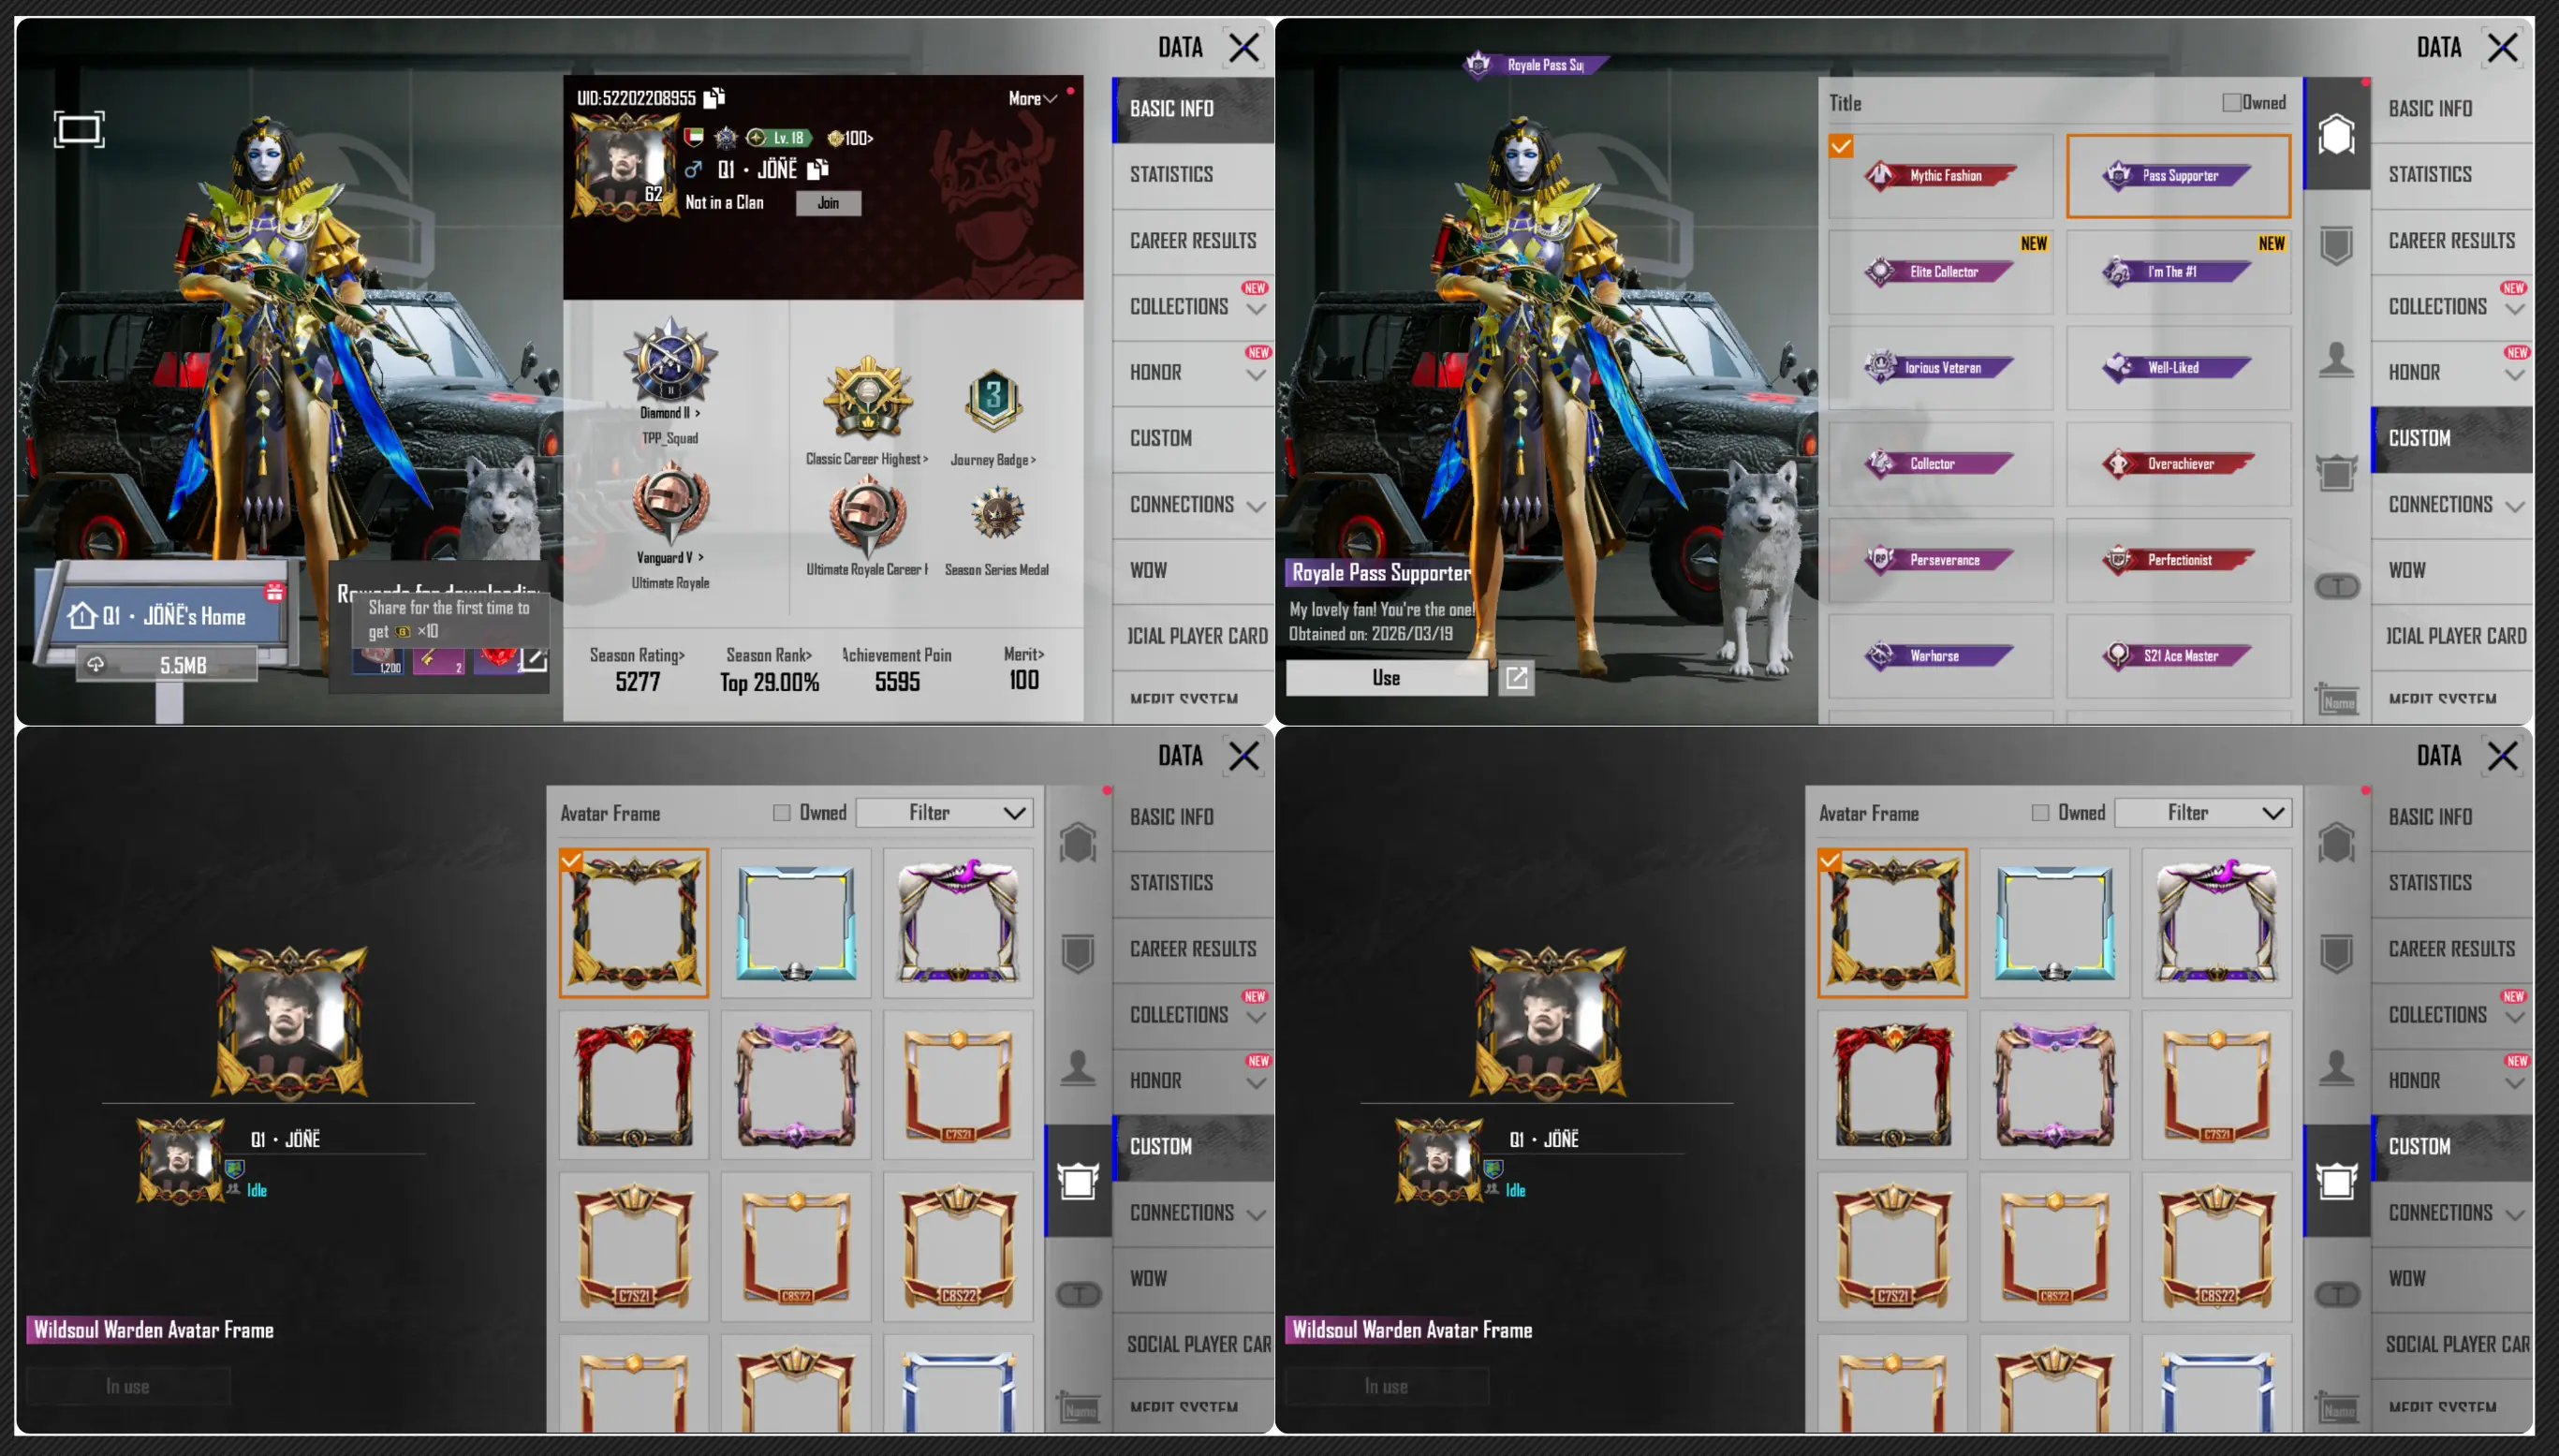Viewport: 2559px width, 1456px height.
Task: Copy the UID using the copy icon
Action: [714, 98]
